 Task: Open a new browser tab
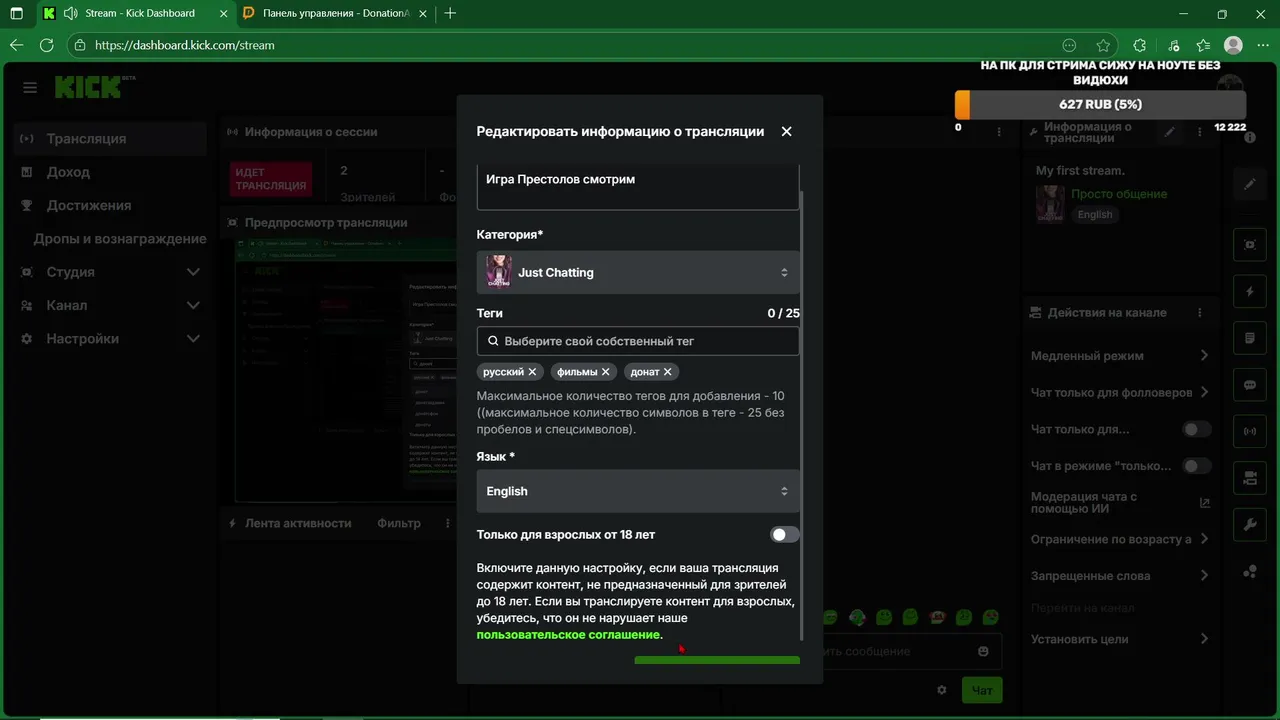click(x=450, y=14)
